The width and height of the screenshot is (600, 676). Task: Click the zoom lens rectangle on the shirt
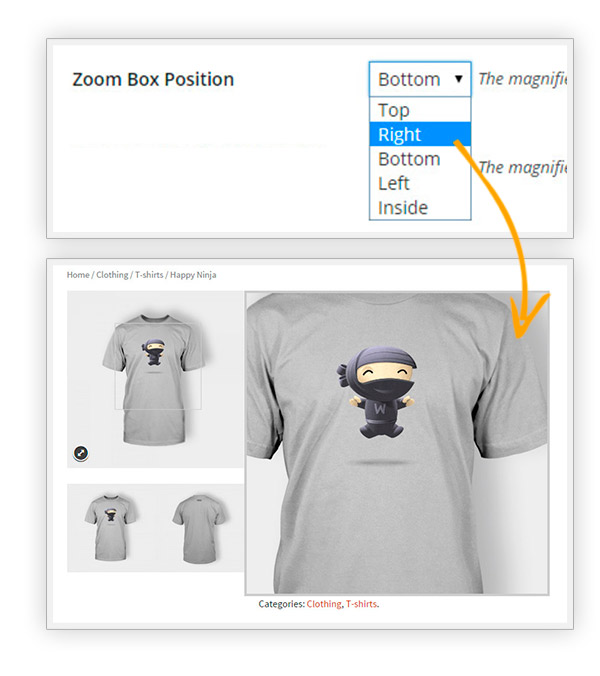[158, 366]
